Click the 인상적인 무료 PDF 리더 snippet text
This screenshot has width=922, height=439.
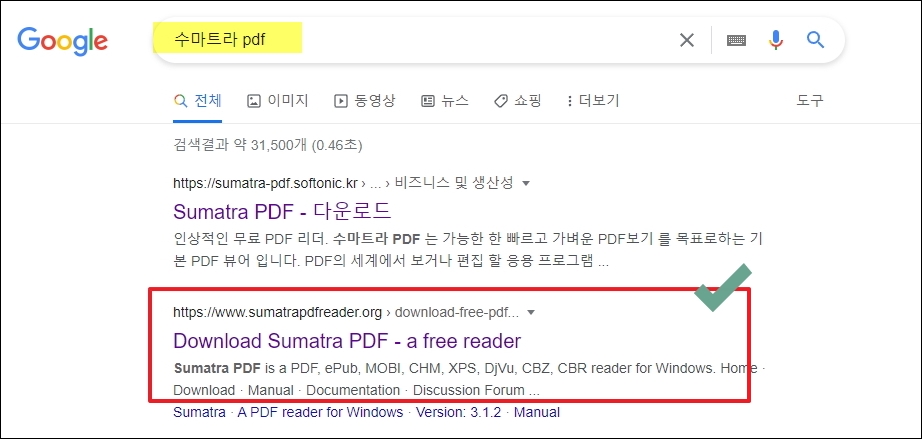(467, 250)
